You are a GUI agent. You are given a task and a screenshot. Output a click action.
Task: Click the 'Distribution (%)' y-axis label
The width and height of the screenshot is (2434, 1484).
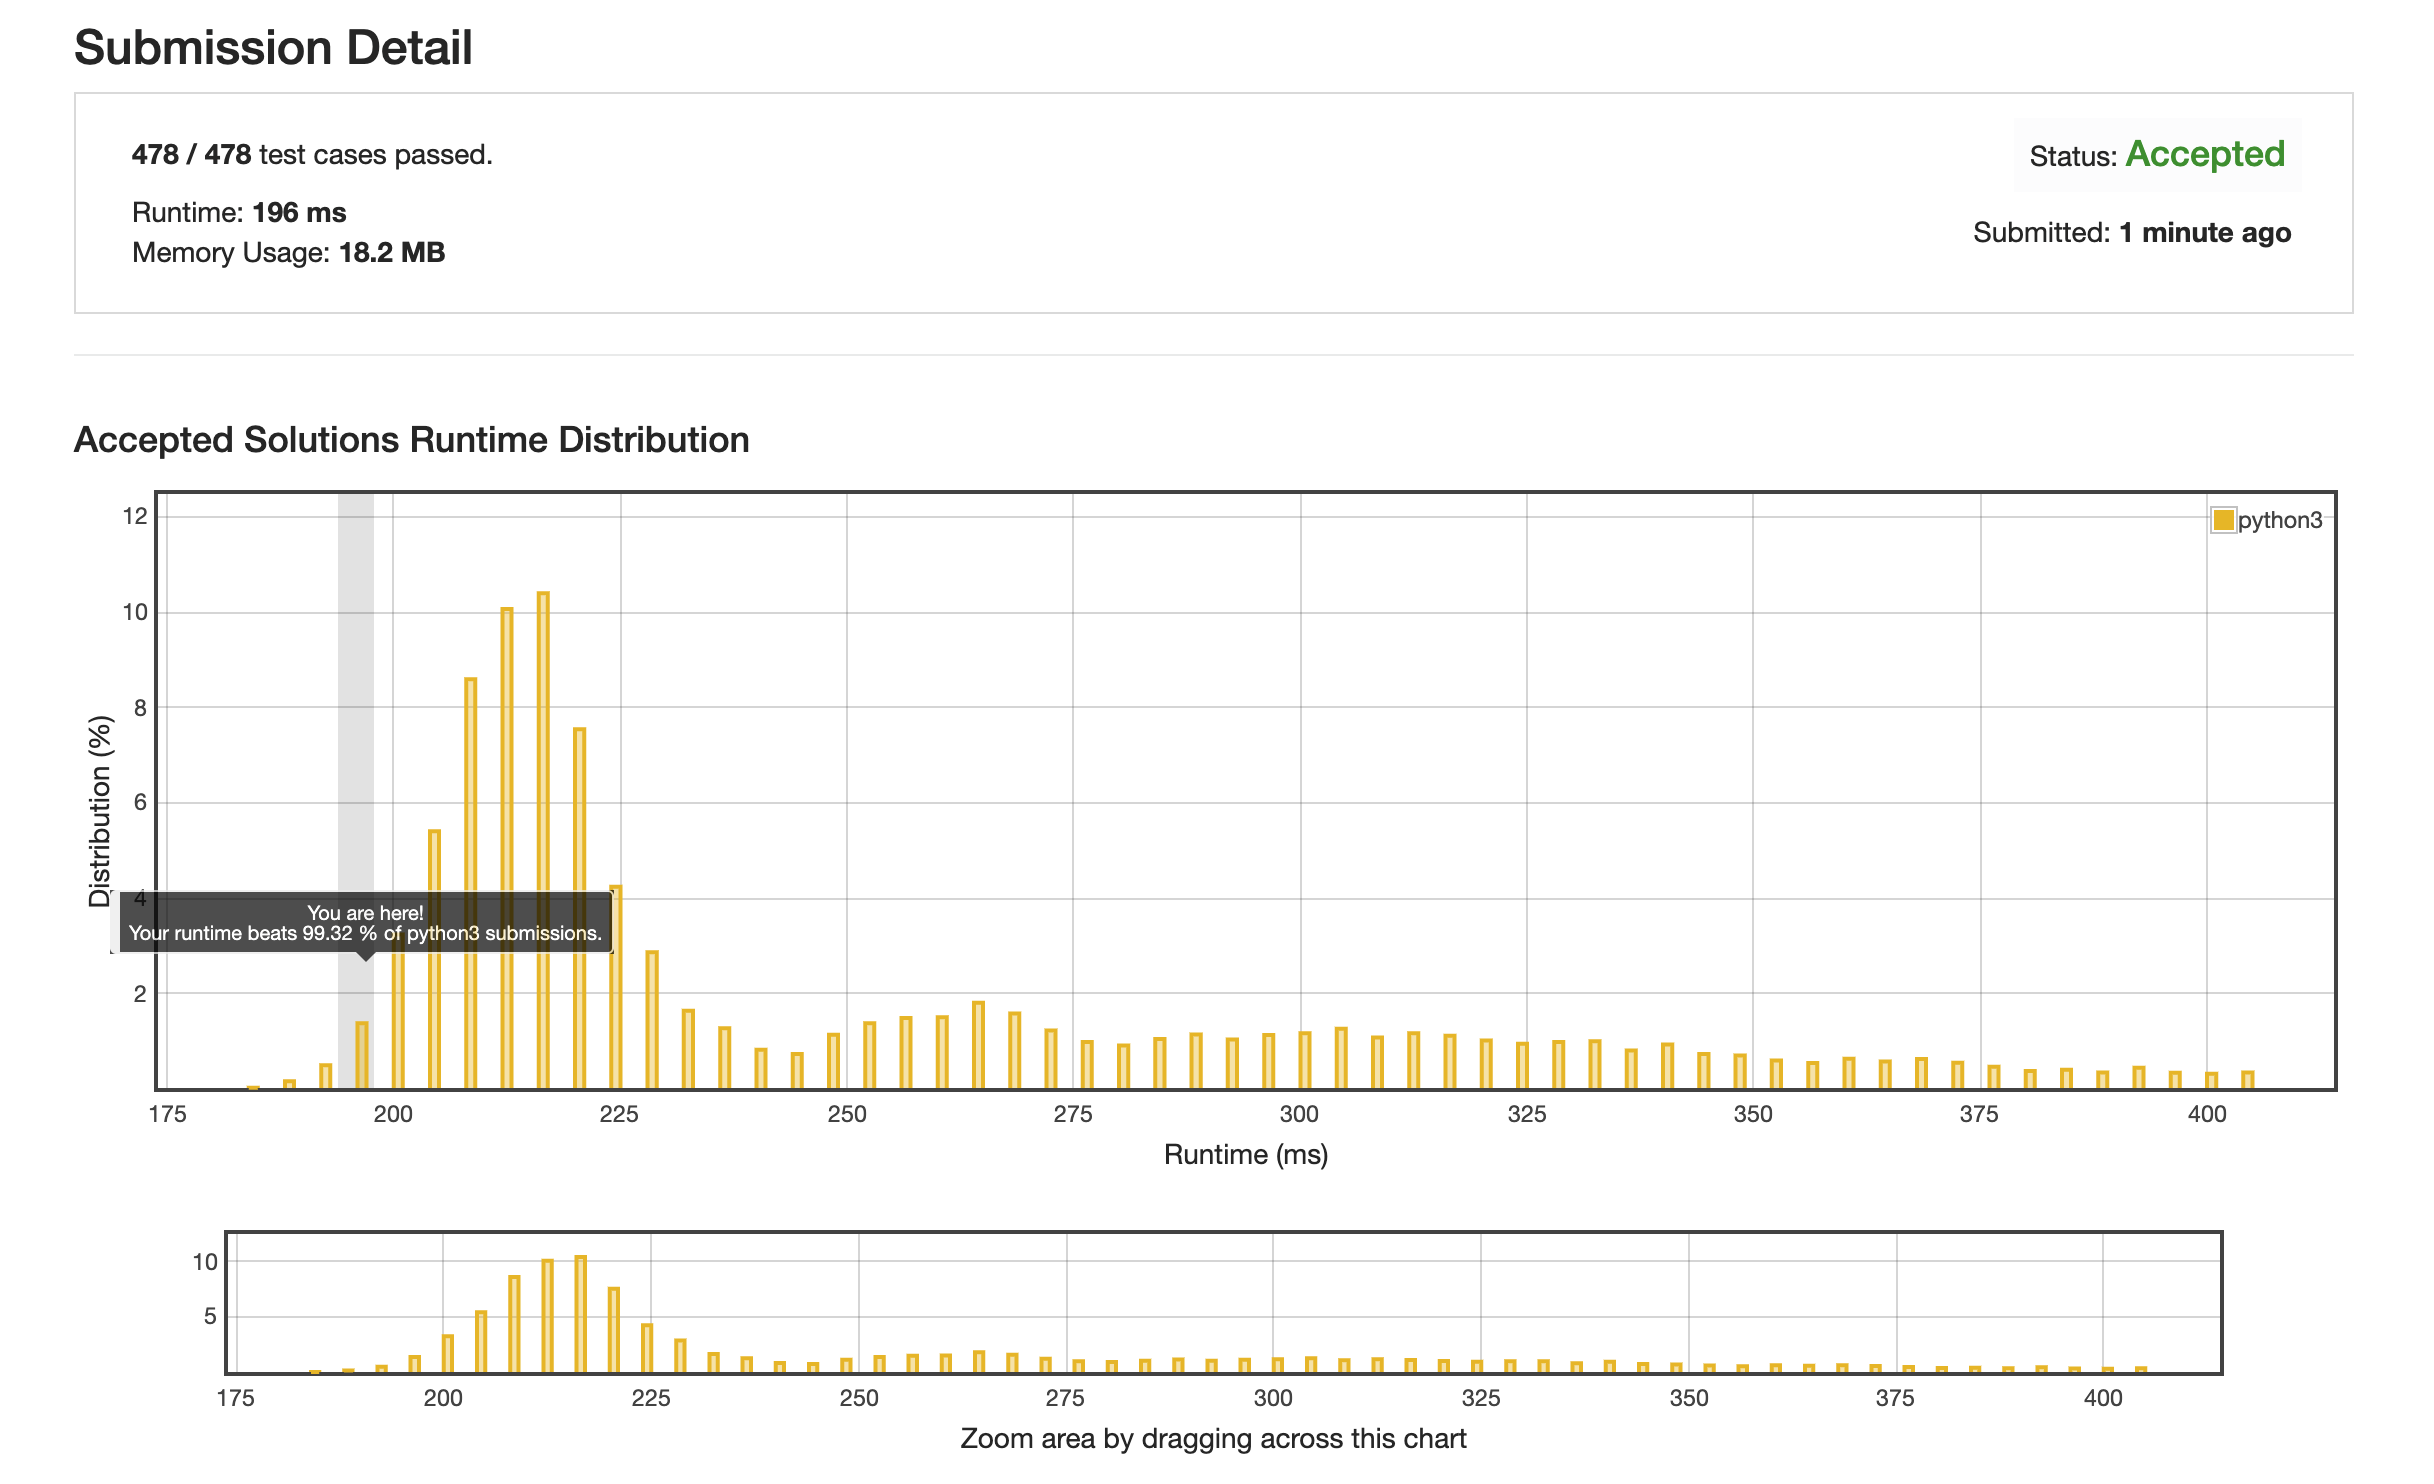pyautogui.click(x=100, y=810)
